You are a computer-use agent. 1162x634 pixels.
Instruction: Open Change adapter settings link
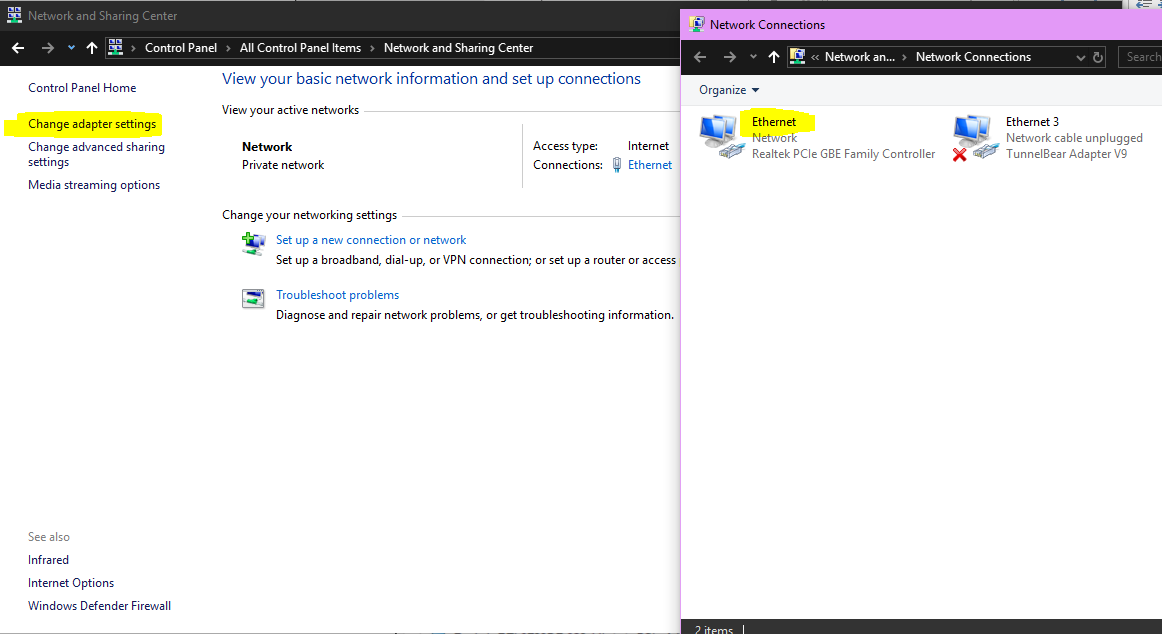[92, 125]
